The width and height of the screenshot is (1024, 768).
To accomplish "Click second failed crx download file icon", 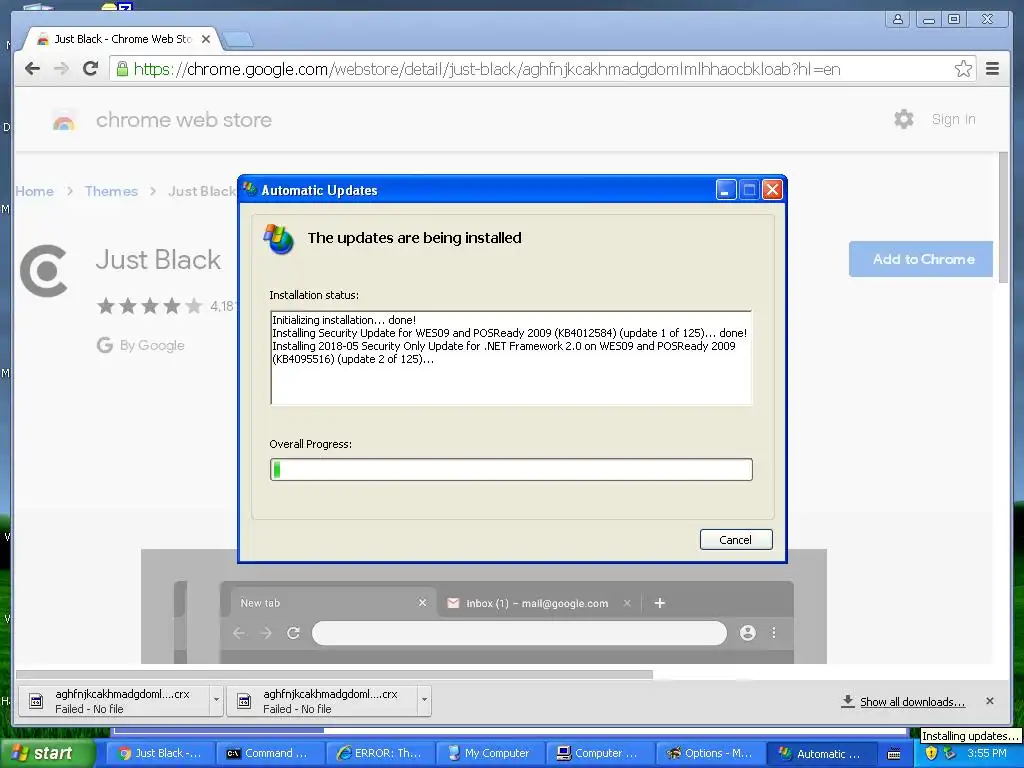I will [244, 701].
